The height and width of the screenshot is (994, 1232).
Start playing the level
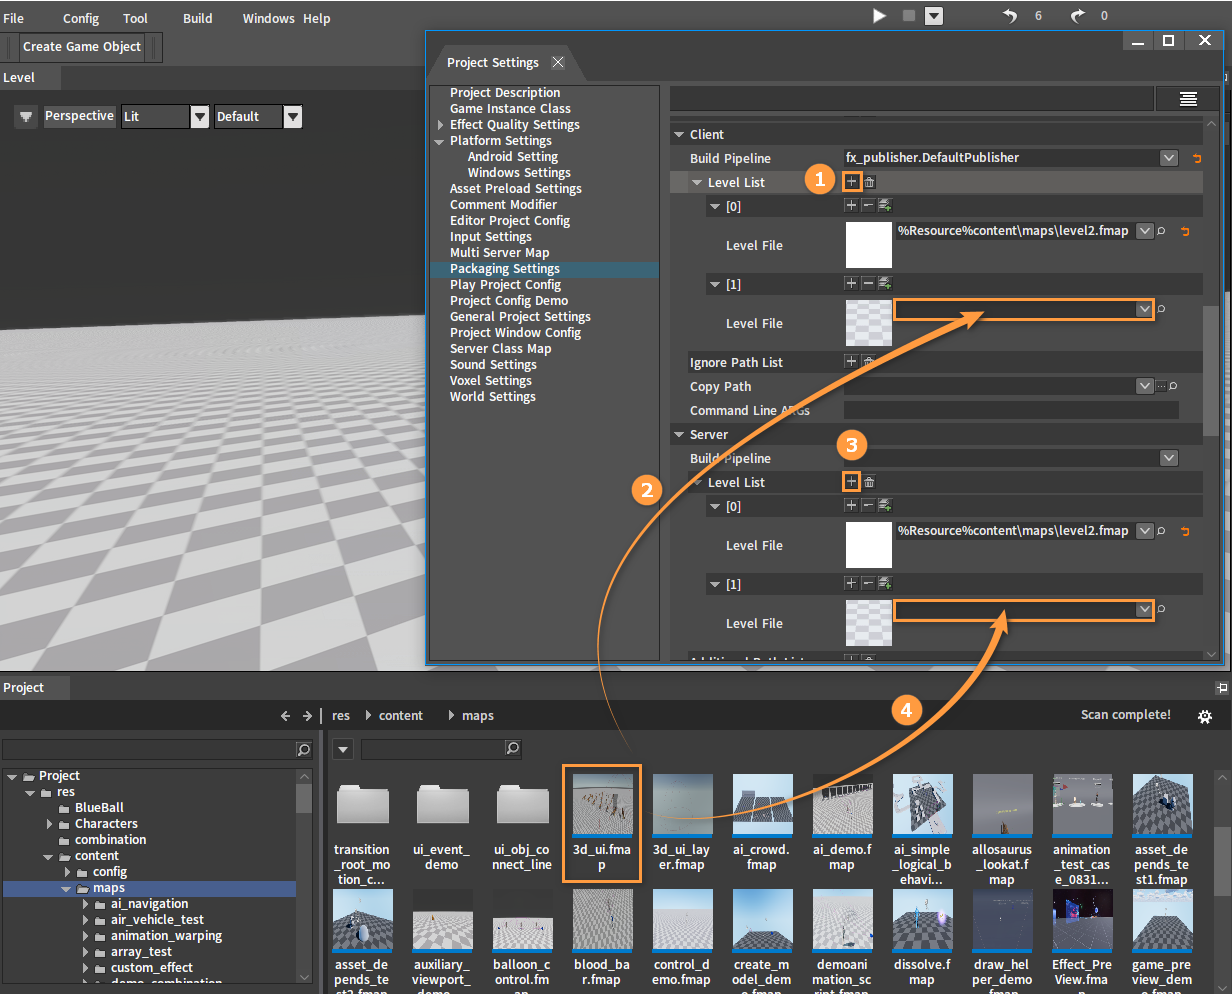879,16
